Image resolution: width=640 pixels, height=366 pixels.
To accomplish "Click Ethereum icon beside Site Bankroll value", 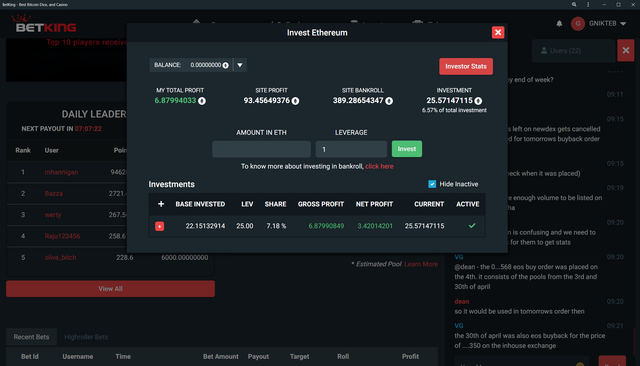I will pyautogui.click(x=389, y=101).
